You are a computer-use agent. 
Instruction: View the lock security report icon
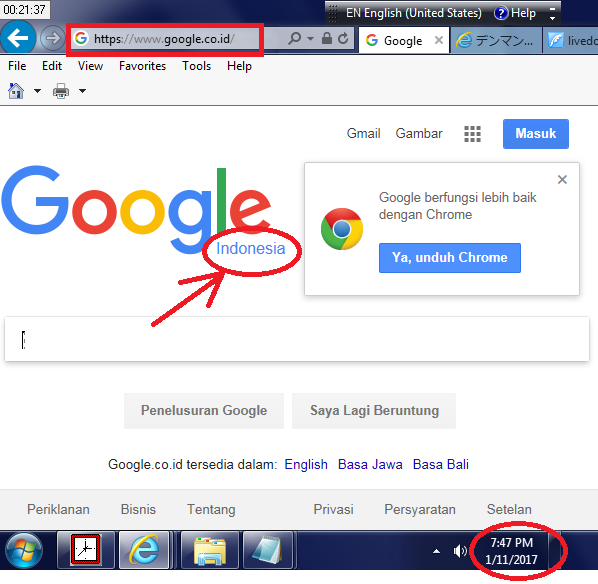[326, 38]
